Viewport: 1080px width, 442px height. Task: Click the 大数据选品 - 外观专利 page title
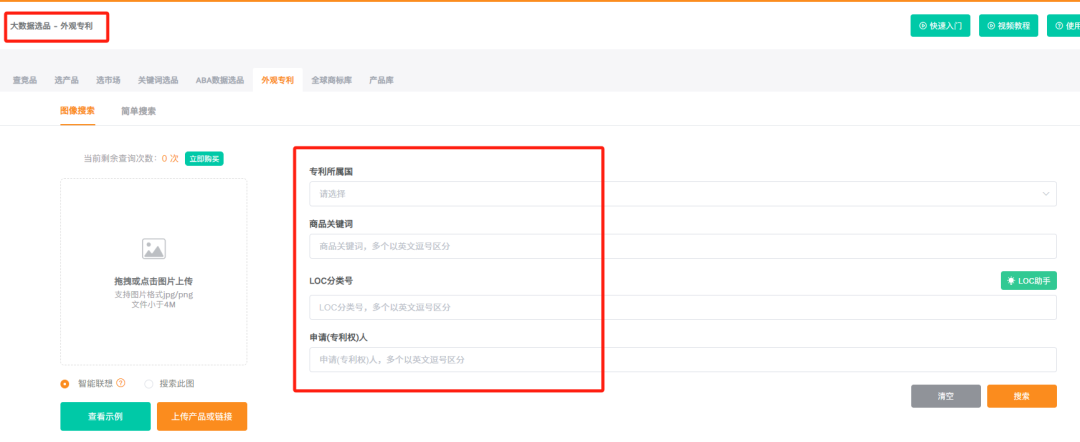pyautogui.click(x=51, y=26)
